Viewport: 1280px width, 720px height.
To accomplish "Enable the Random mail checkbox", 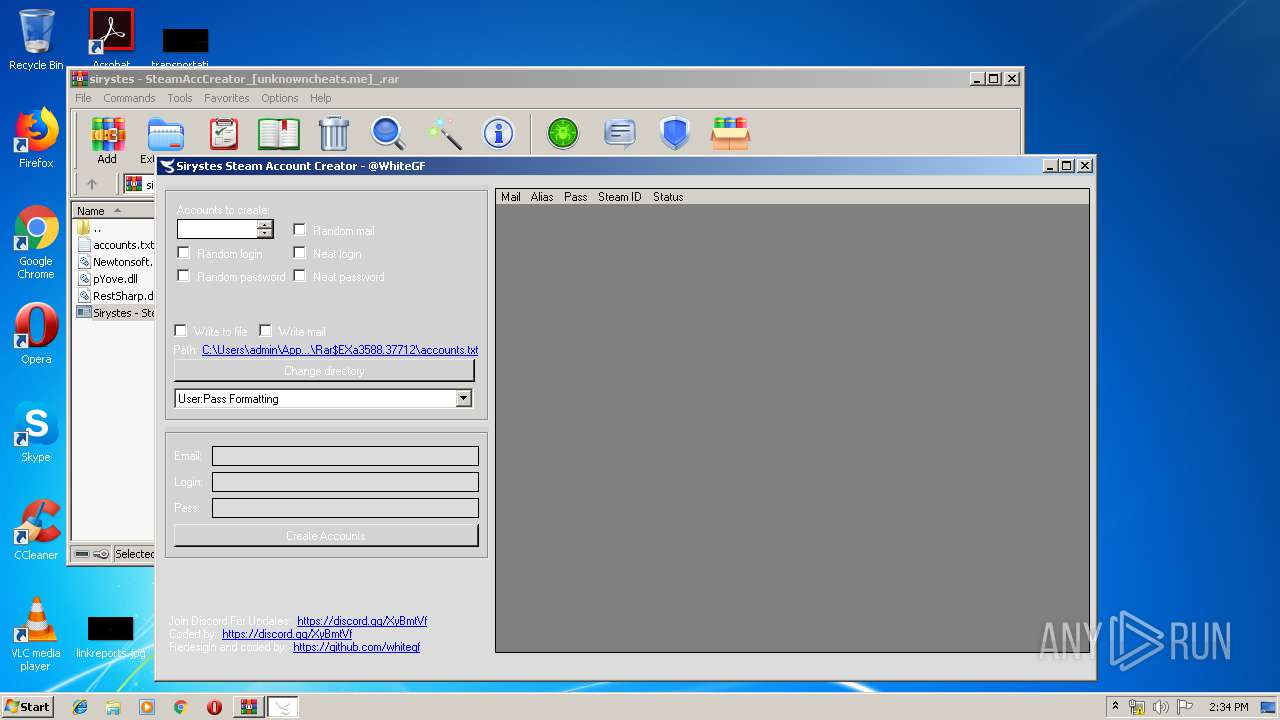I will tap(299, 230).
